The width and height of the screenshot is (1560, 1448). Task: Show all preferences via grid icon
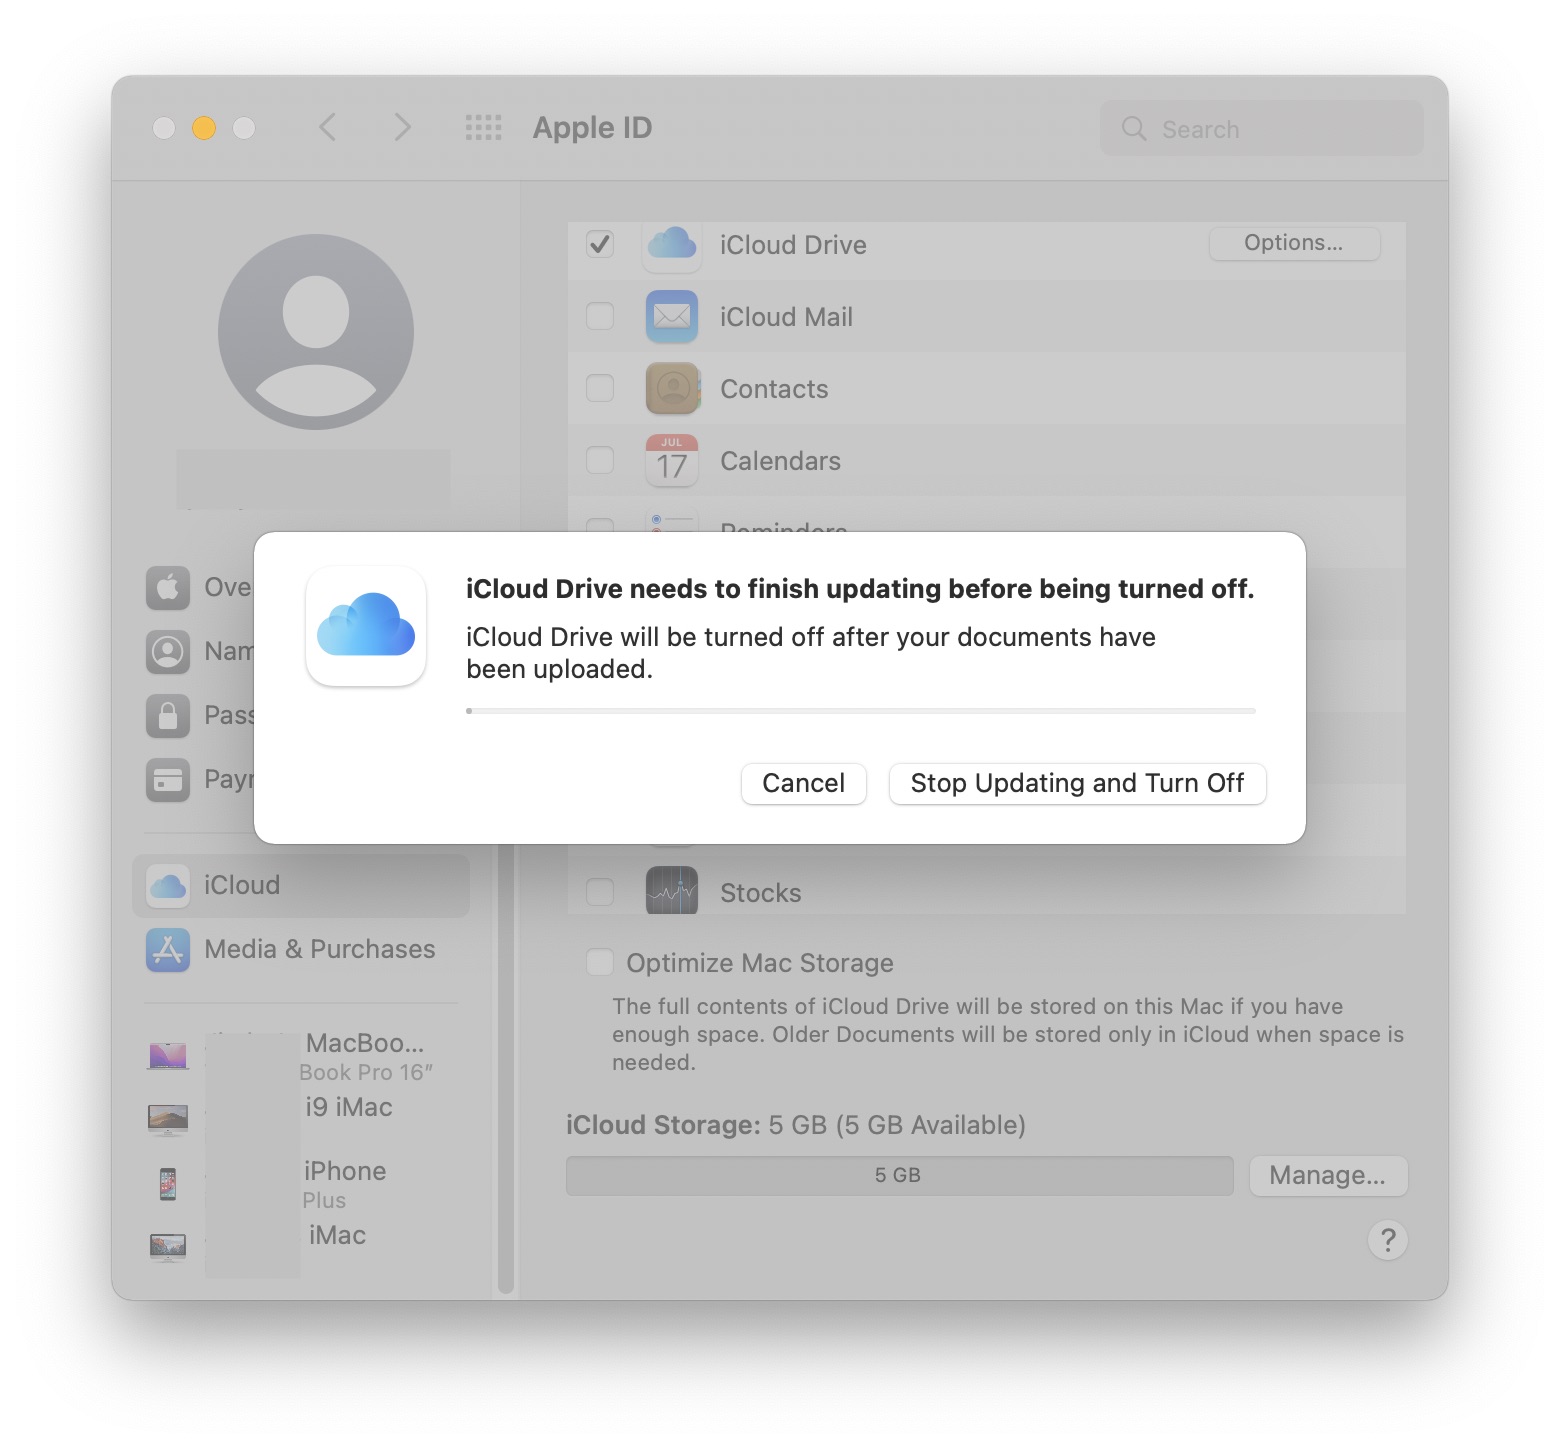pos(484,128)
